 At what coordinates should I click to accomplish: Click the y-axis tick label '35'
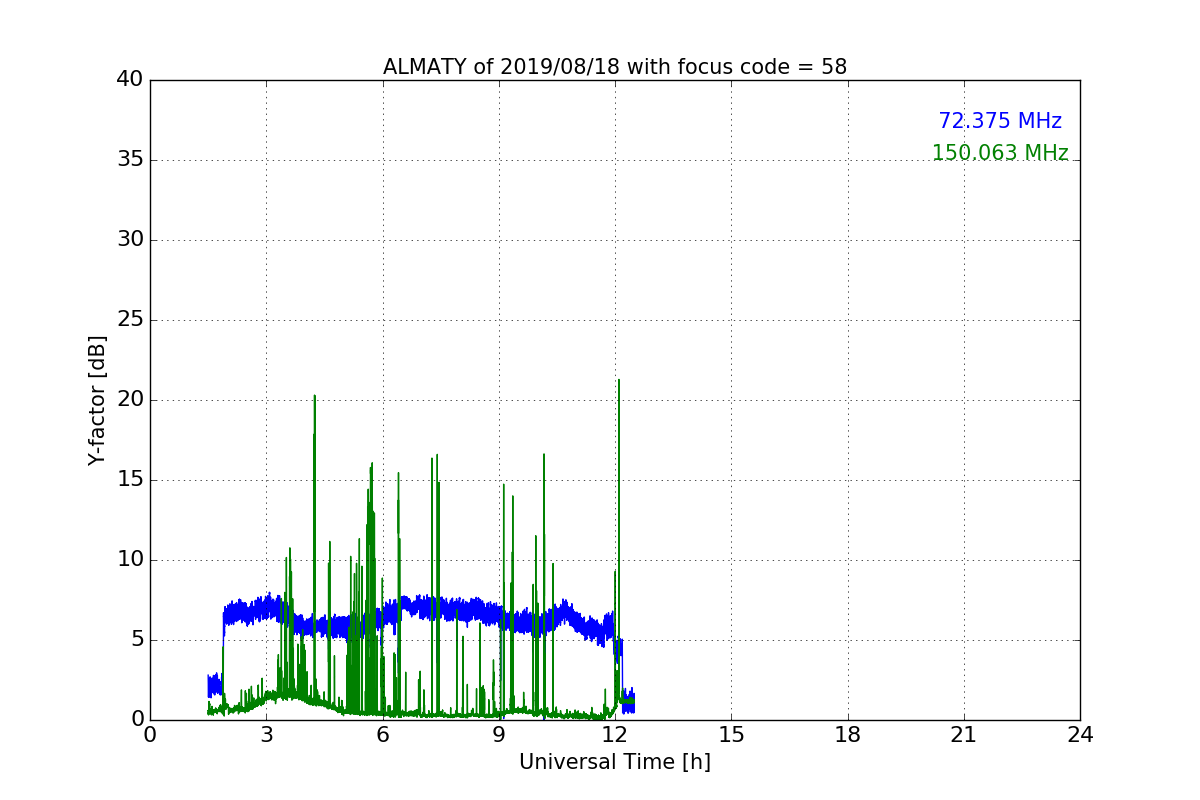[x=130, y=160]
